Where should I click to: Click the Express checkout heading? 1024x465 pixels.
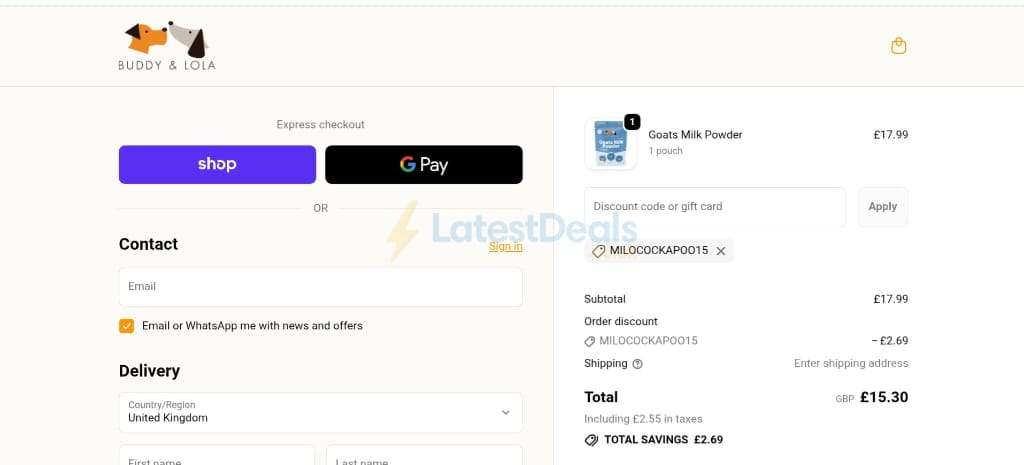pos(321,124)
